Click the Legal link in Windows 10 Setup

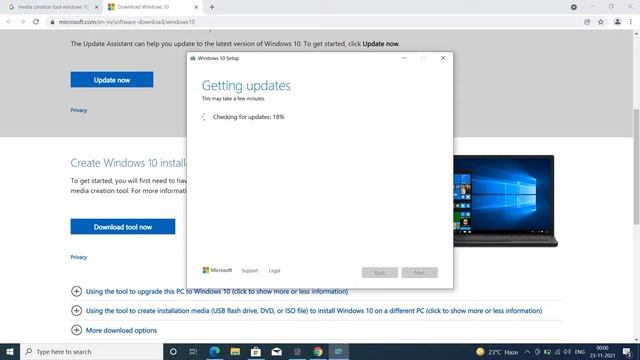tap(274, 271)
